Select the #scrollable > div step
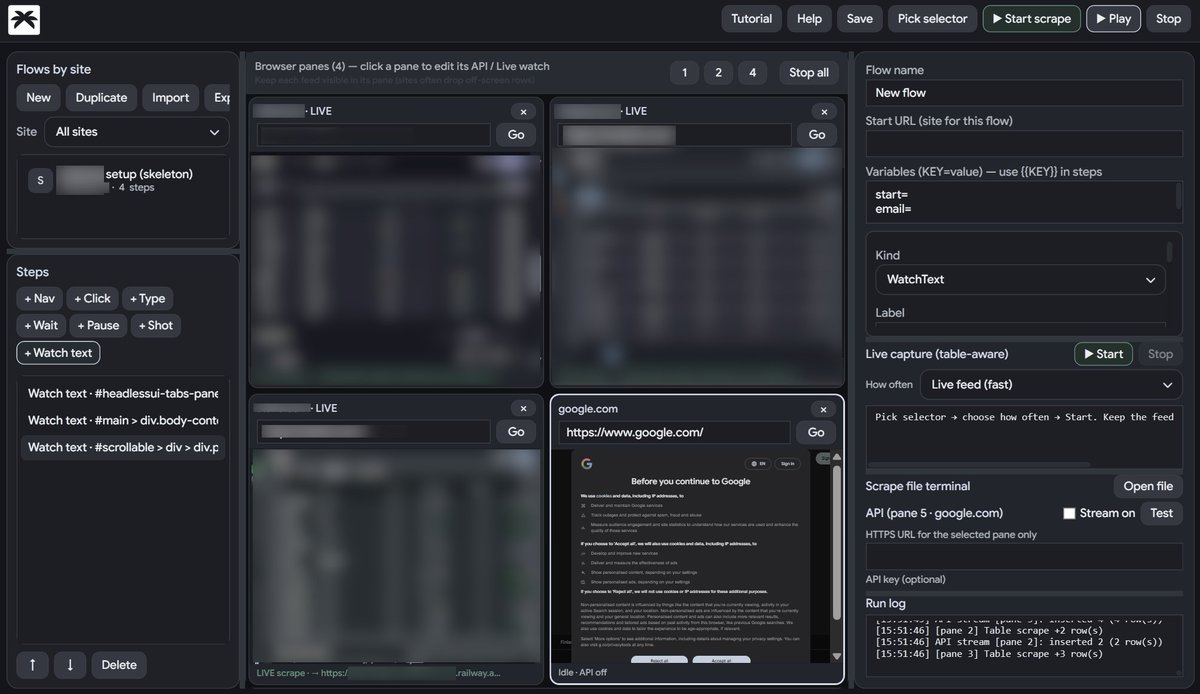This screenshot has height=694, width=1200. 122,447
